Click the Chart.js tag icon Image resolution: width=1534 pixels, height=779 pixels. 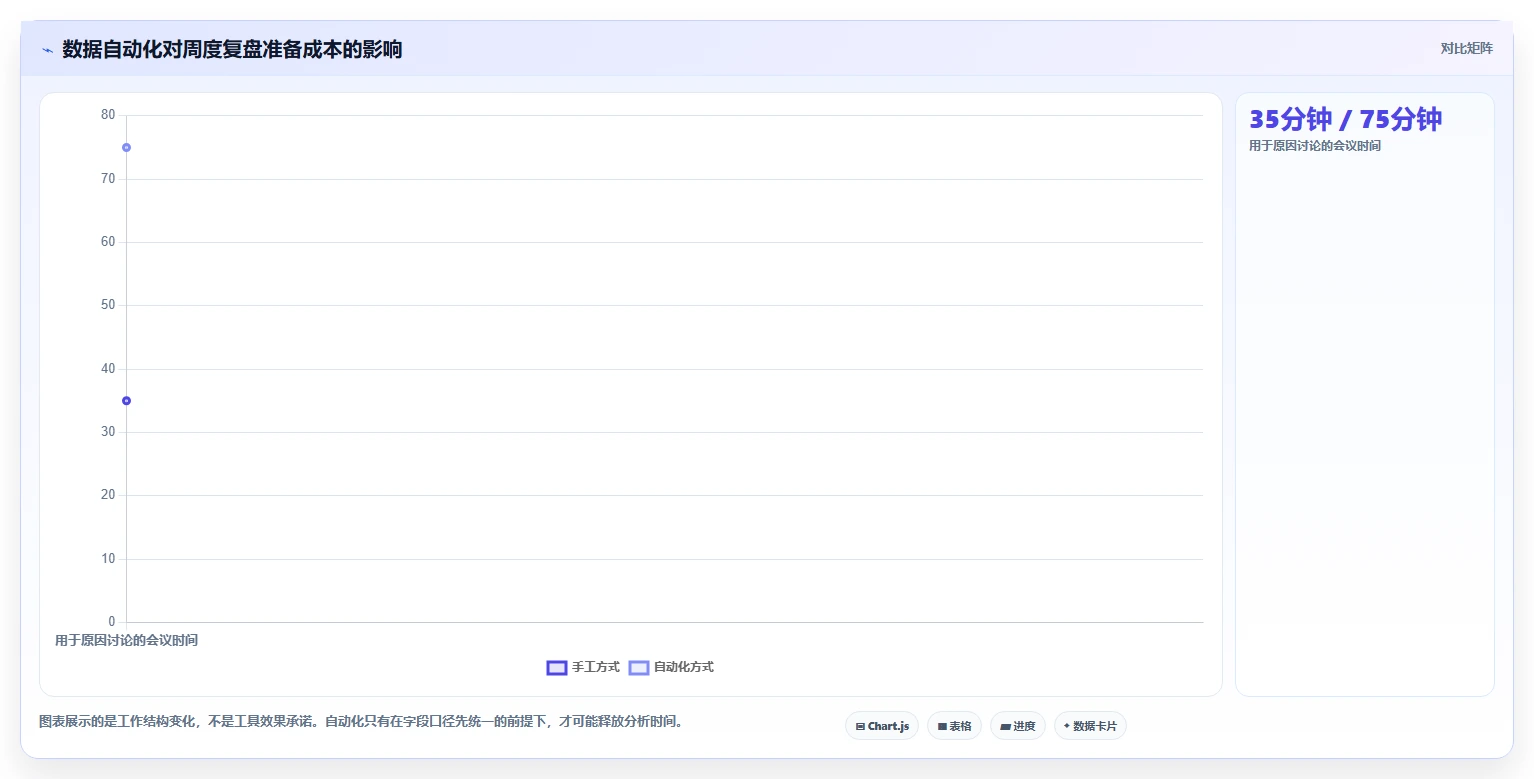point(860,727)
